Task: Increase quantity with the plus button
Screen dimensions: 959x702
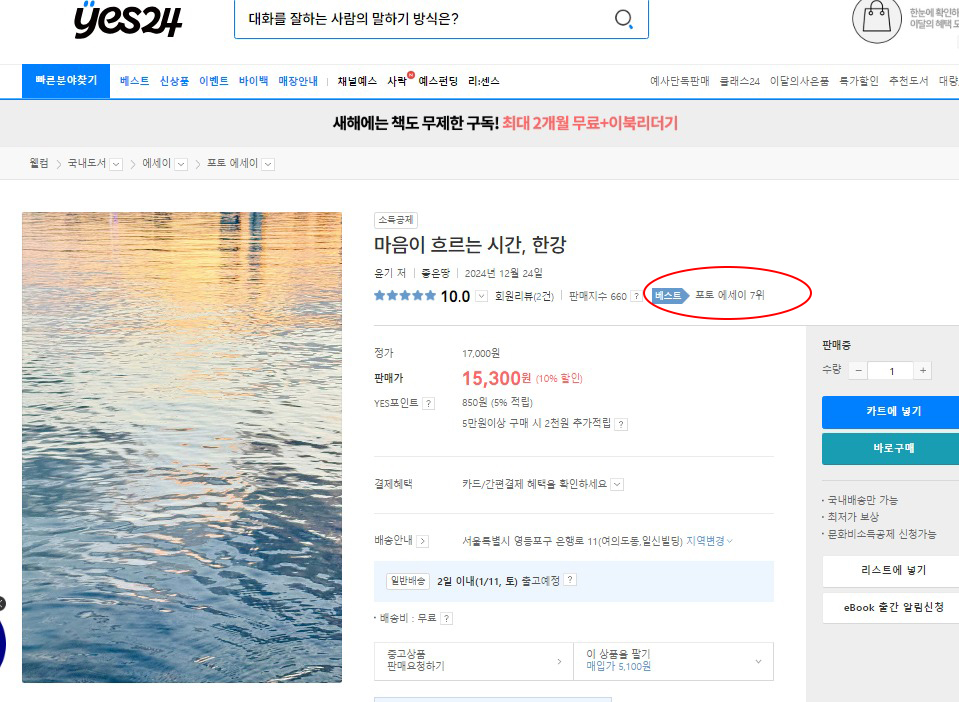Action: coord(923,371)
